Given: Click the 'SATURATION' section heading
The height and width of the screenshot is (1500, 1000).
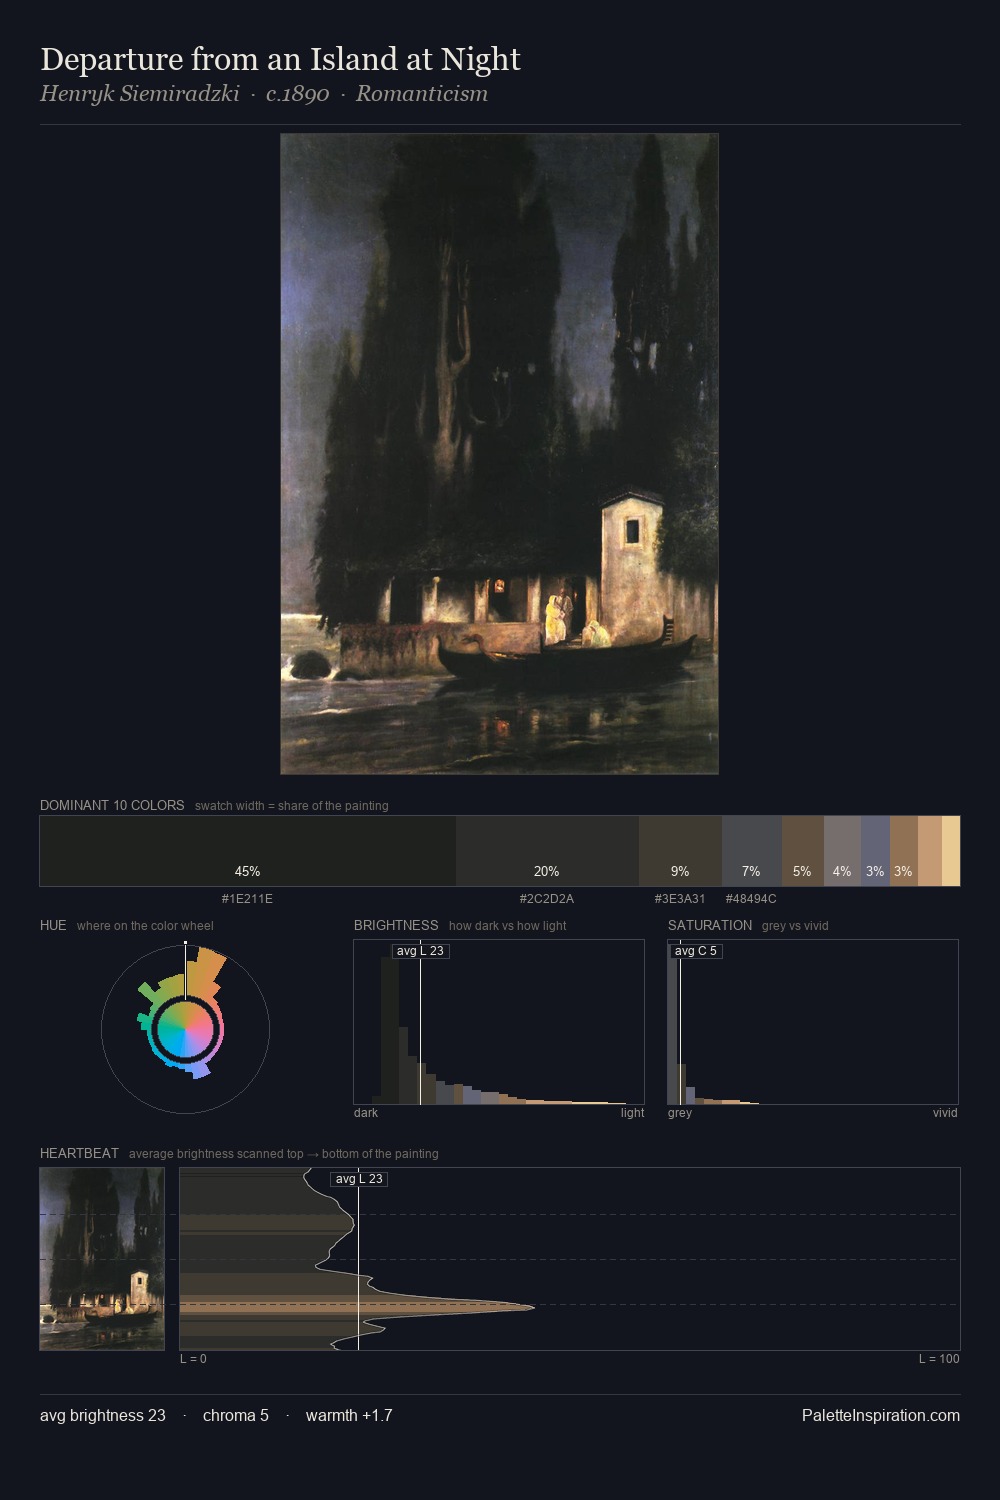Looking at the screenshot, I should click(x=710, y=925).
